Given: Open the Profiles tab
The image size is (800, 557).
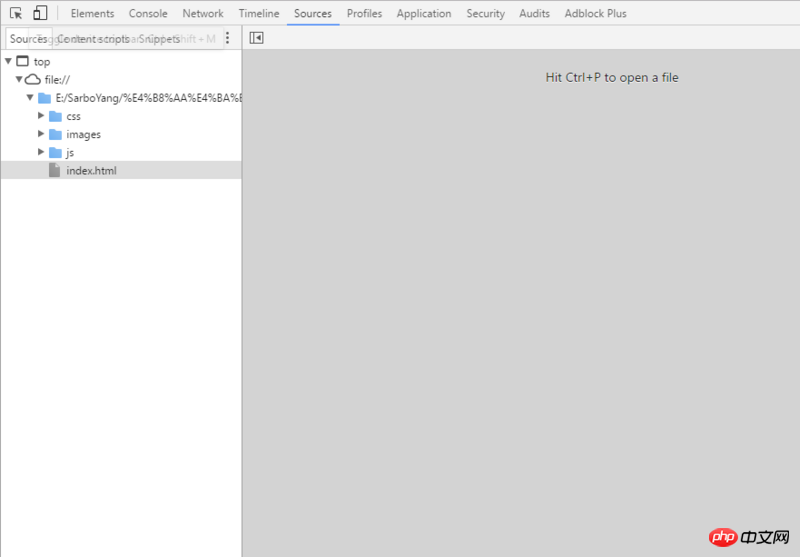Looking at the screenshot, I should [x=364, y=13].
